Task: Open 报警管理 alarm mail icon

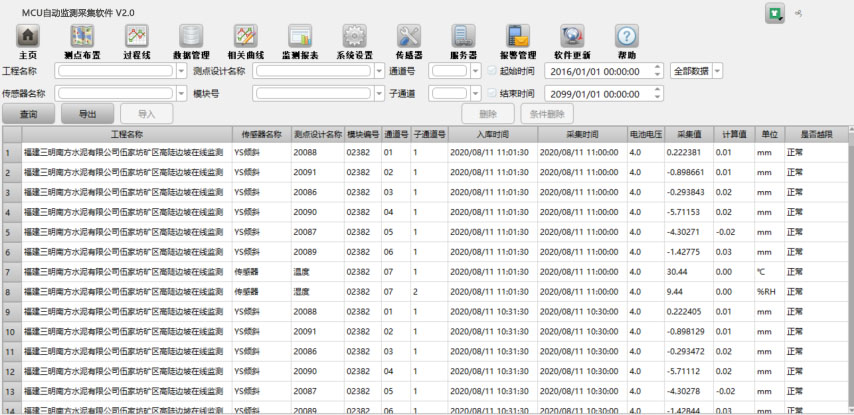Action: click(x=518, y=36)
